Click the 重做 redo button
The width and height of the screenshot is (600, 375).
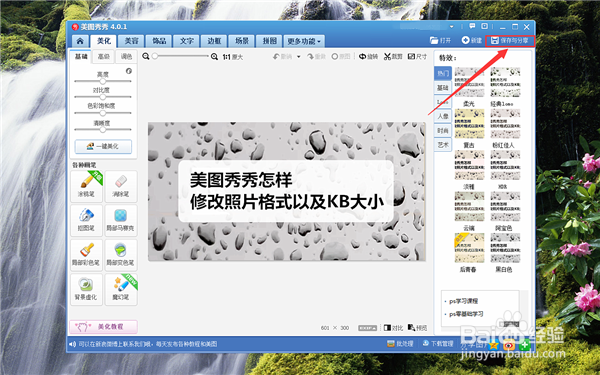click(316, 57)
